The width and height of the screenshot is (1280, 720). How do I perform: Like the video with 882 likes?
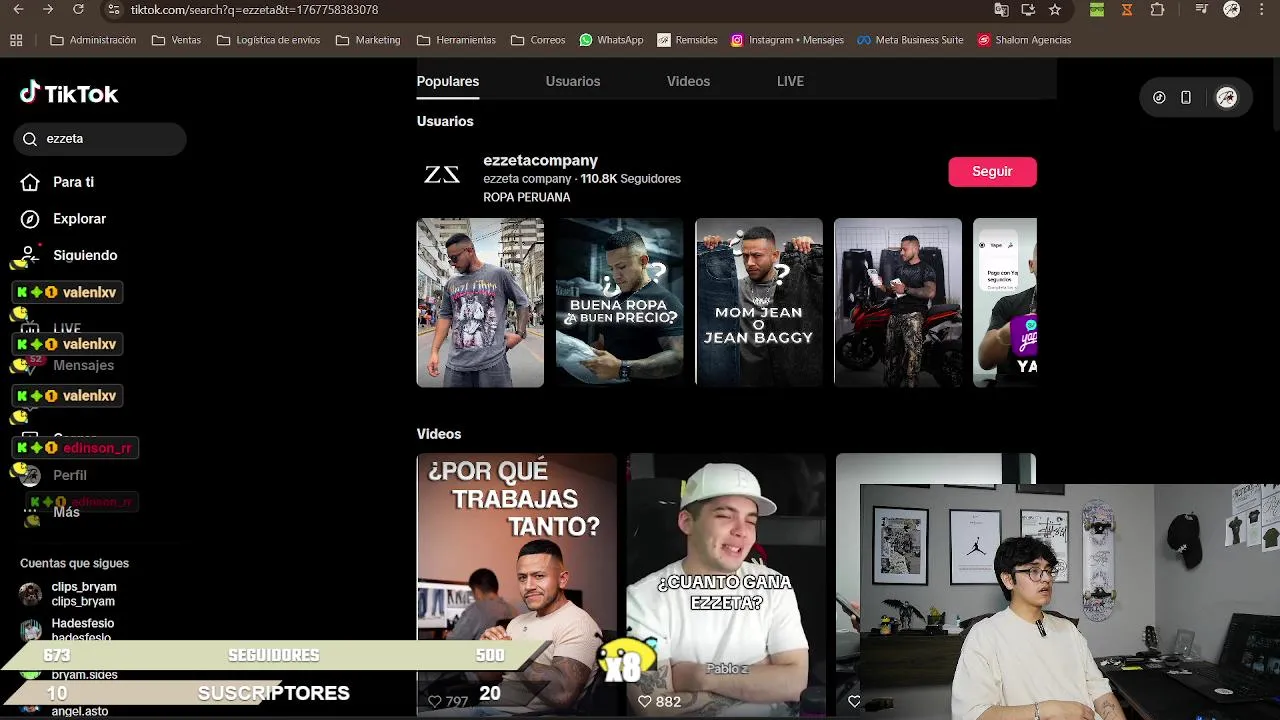[645, 702]
